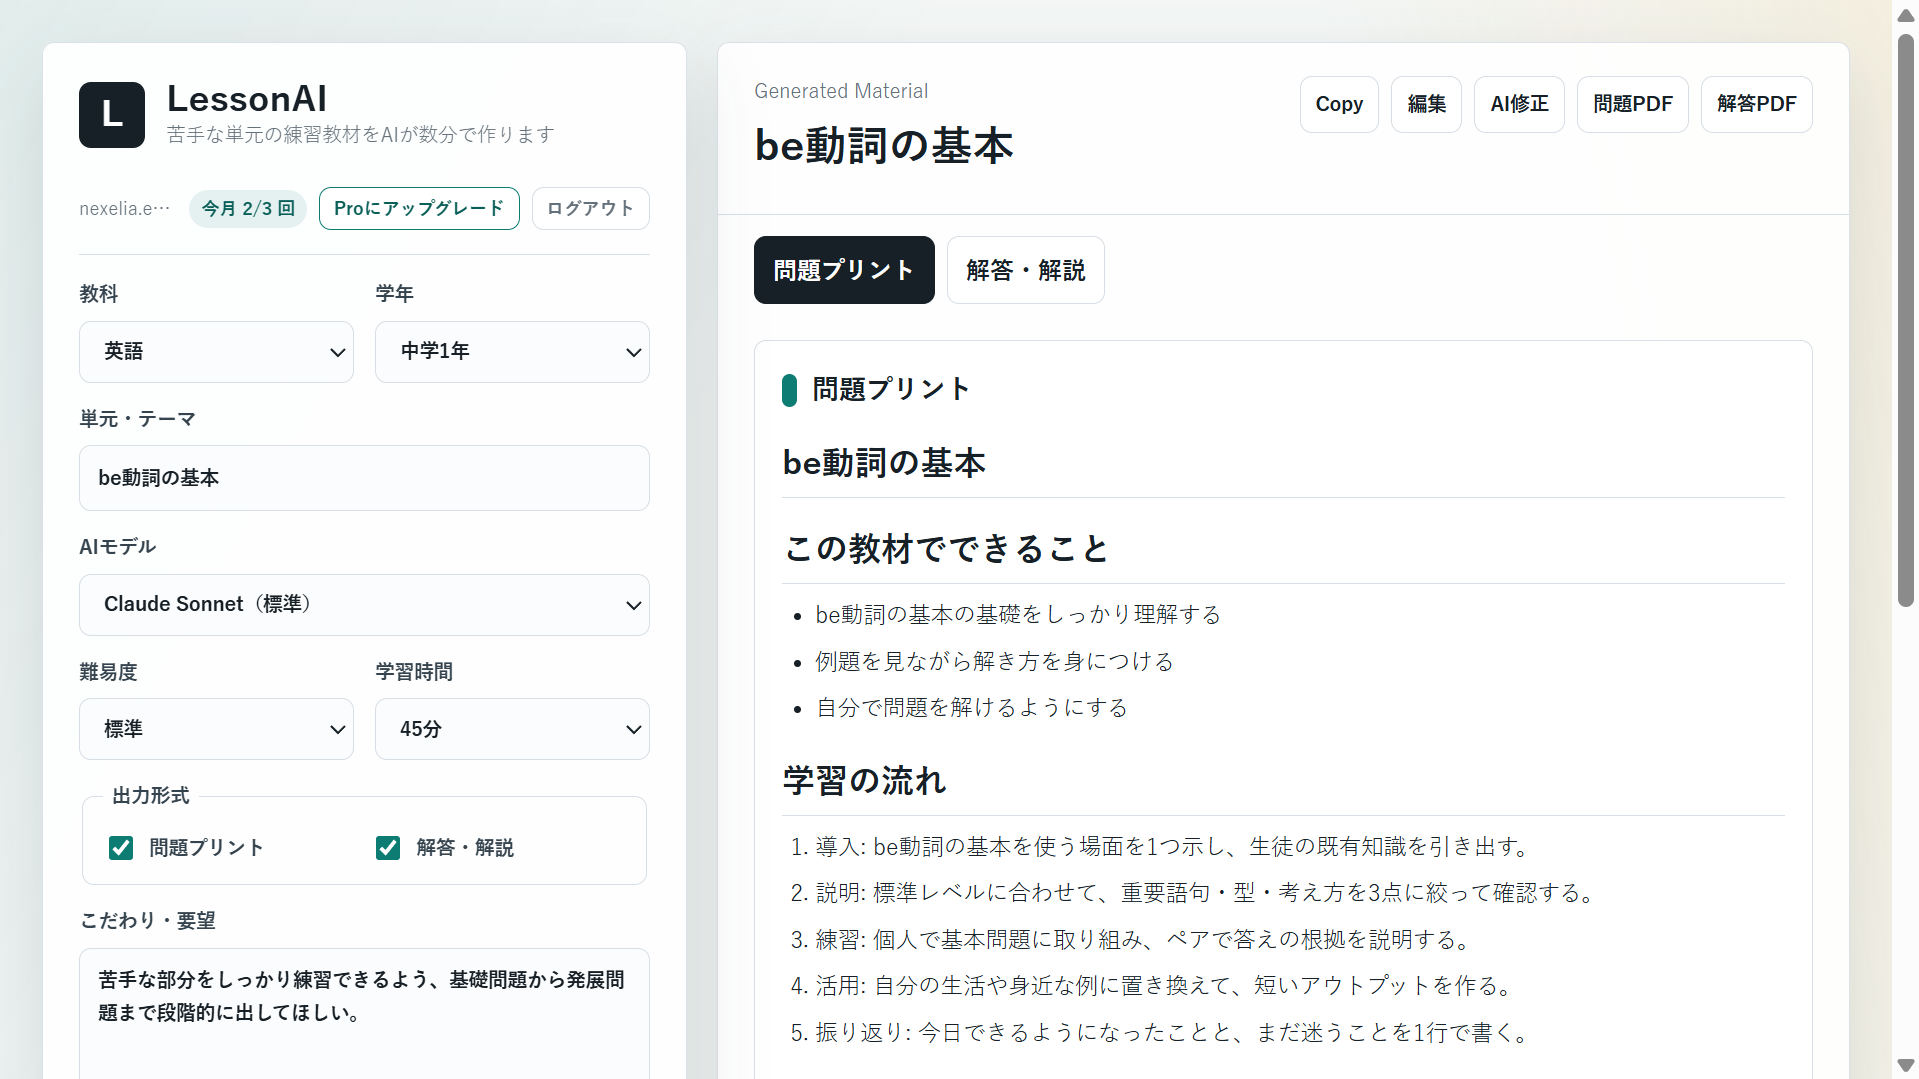The width and height of the screenshot is (1919, 1079).
Task: Click the 単元・テーマ input field
Action: pos(364,478)
